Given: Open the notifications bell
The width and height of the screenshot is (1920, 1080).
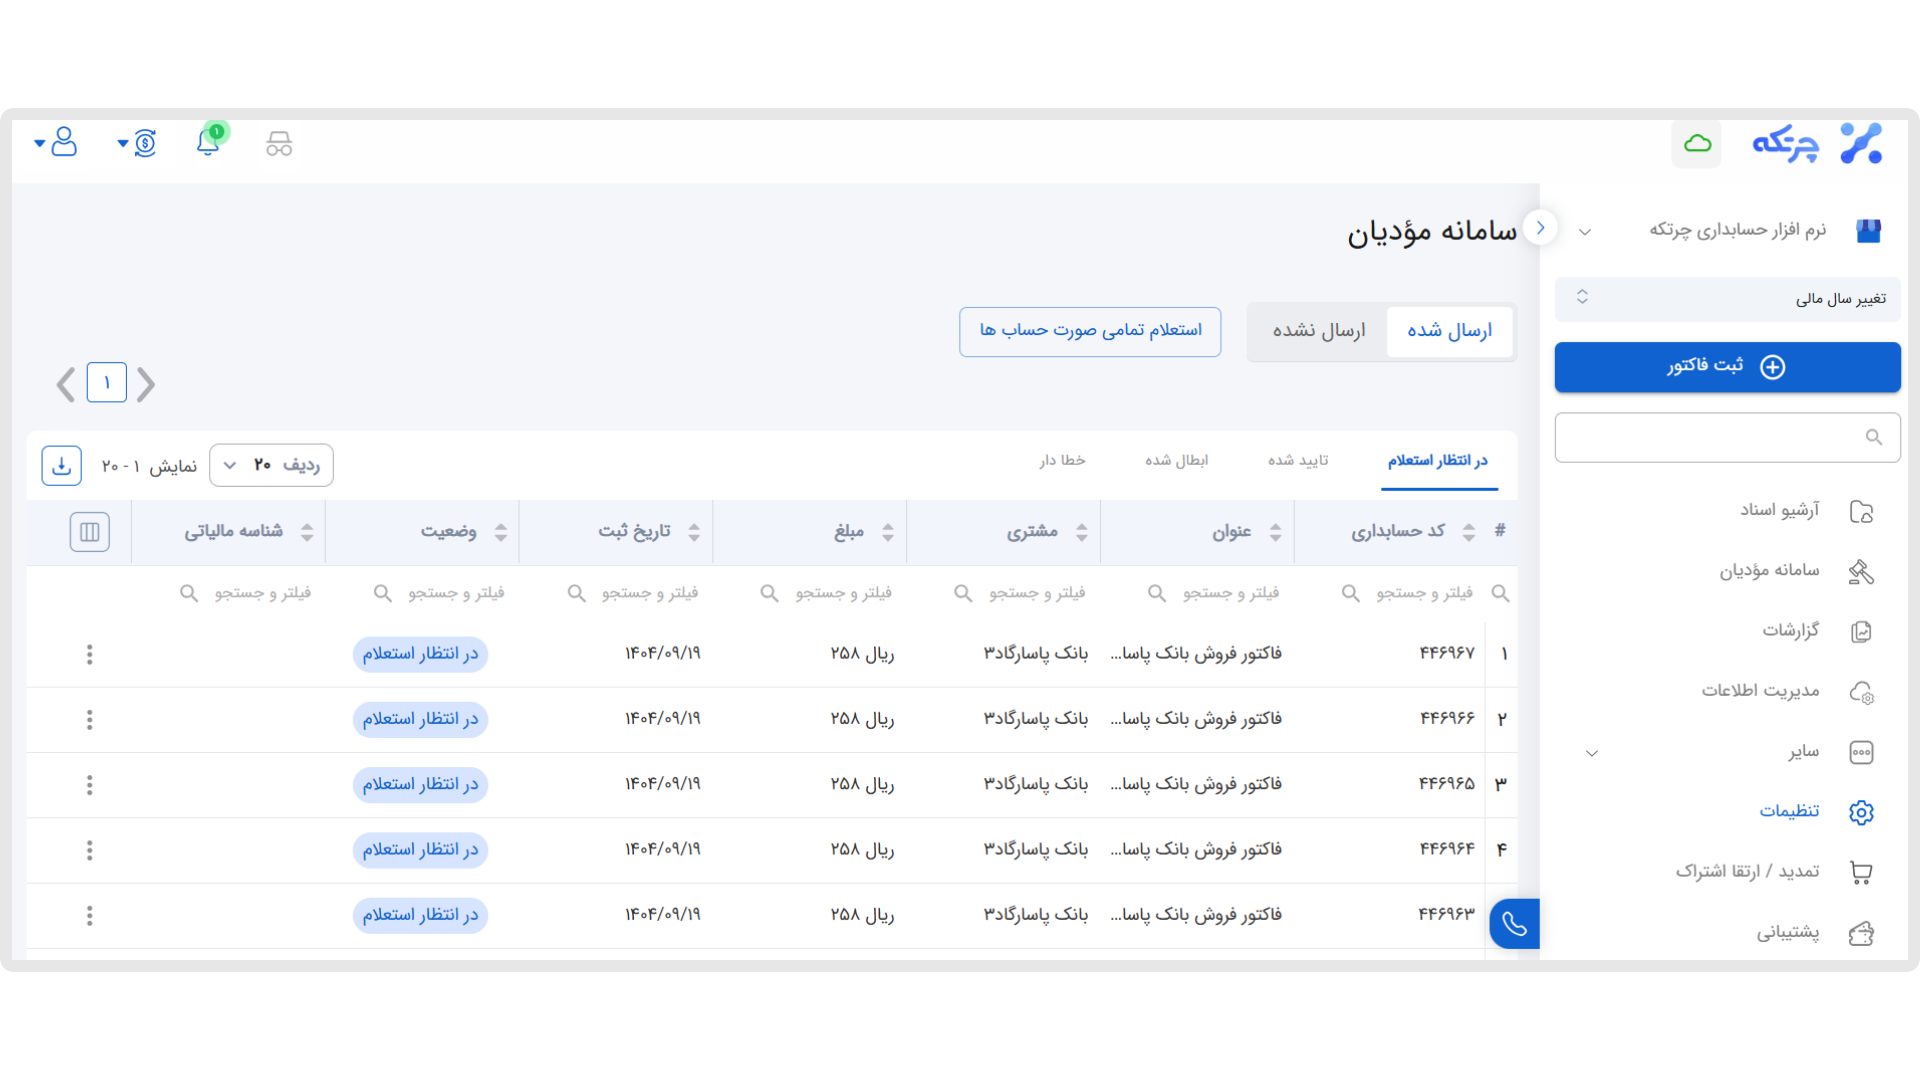Looking at the screenshot, I should [x=208, y=143].
